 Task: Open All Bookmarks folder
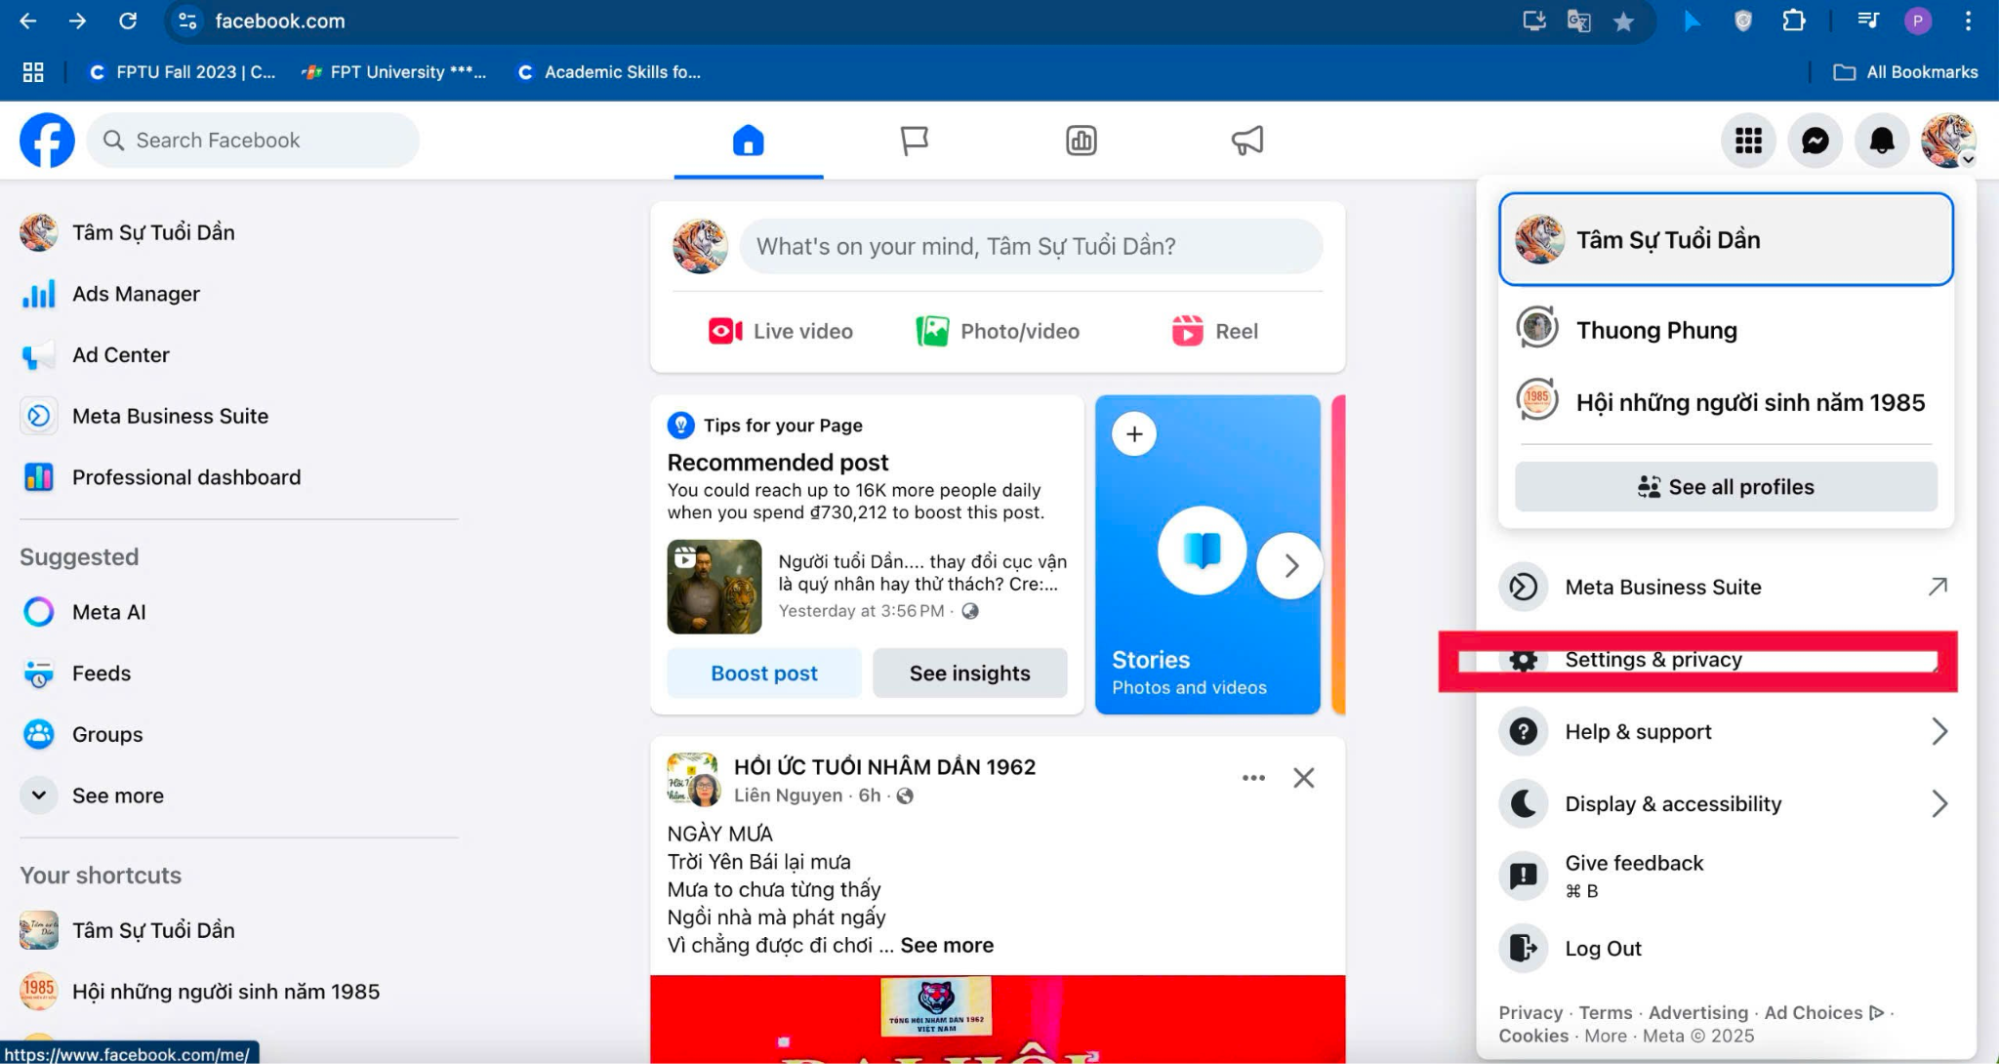(1905, 72)
